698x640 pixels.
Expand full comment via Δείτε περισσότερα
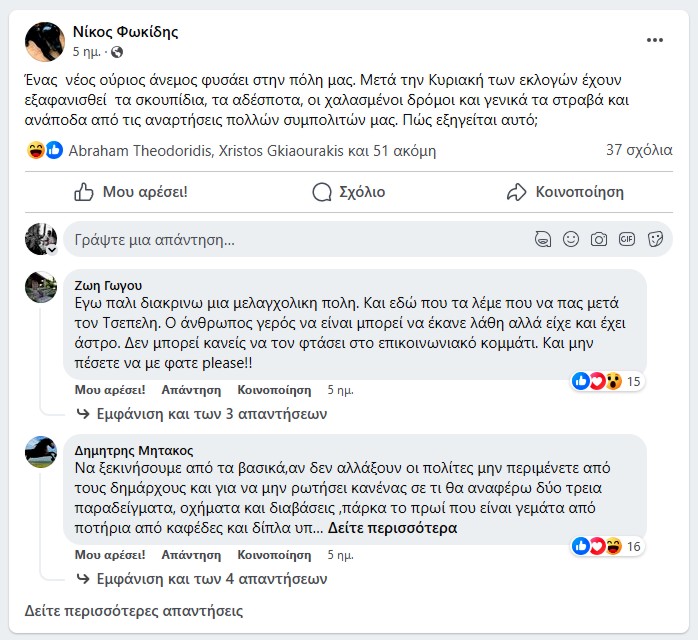click(x=392, y=528)
